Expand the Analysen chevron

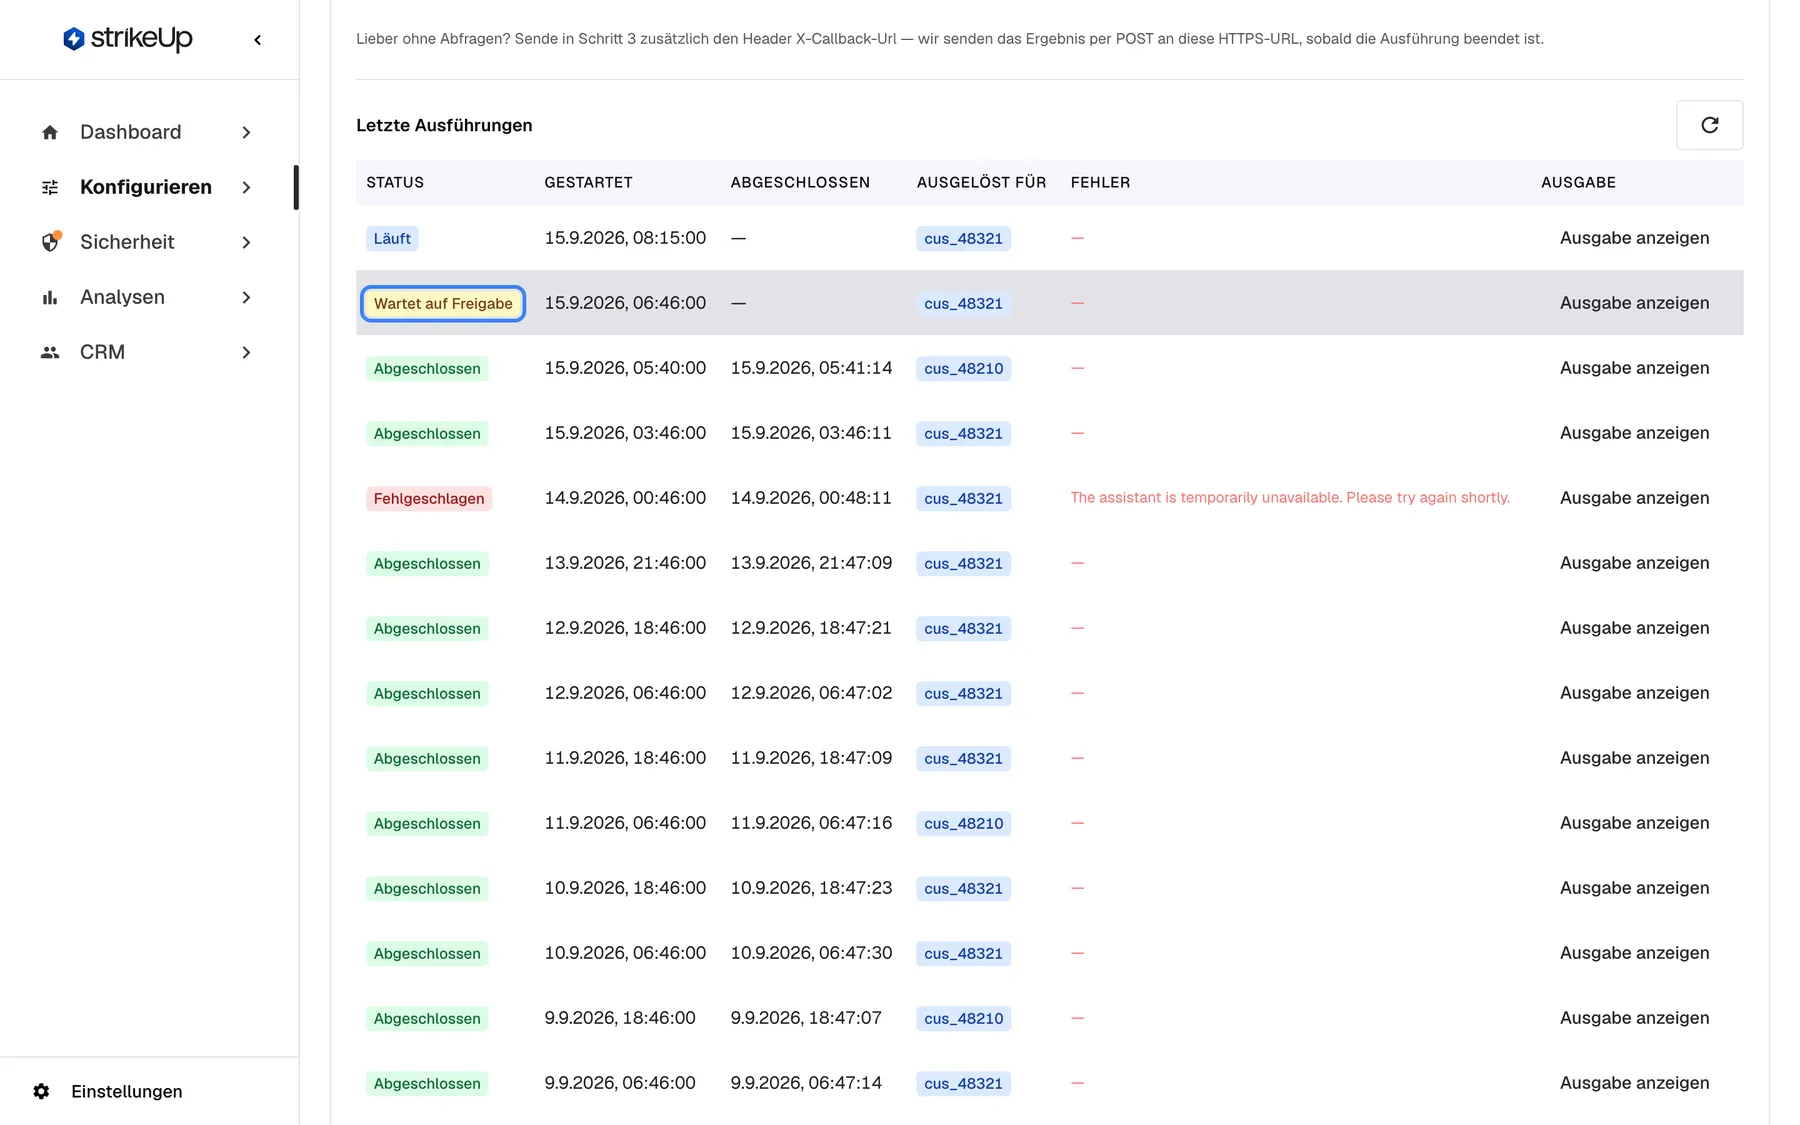pyautogui.click(x=246, y=297)
